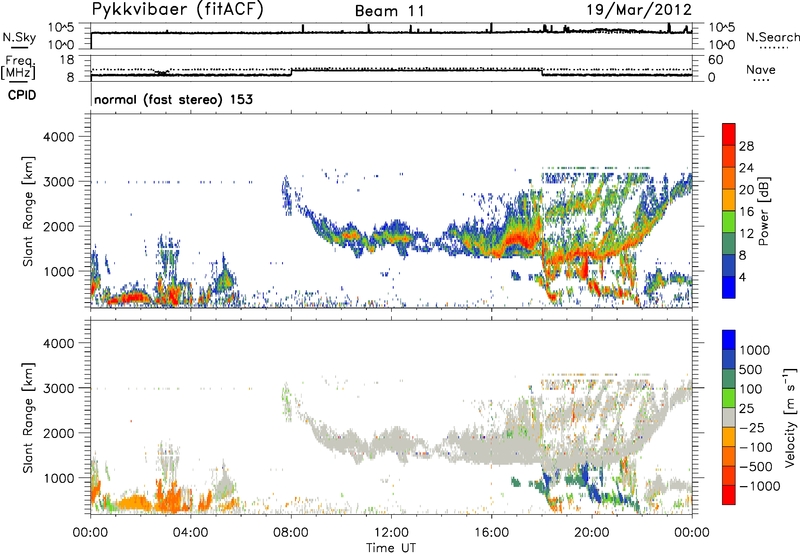The height and width of the screenshot is (554, 800).
Task: Click the '08:00' time axis tick label
Action: 291,533
